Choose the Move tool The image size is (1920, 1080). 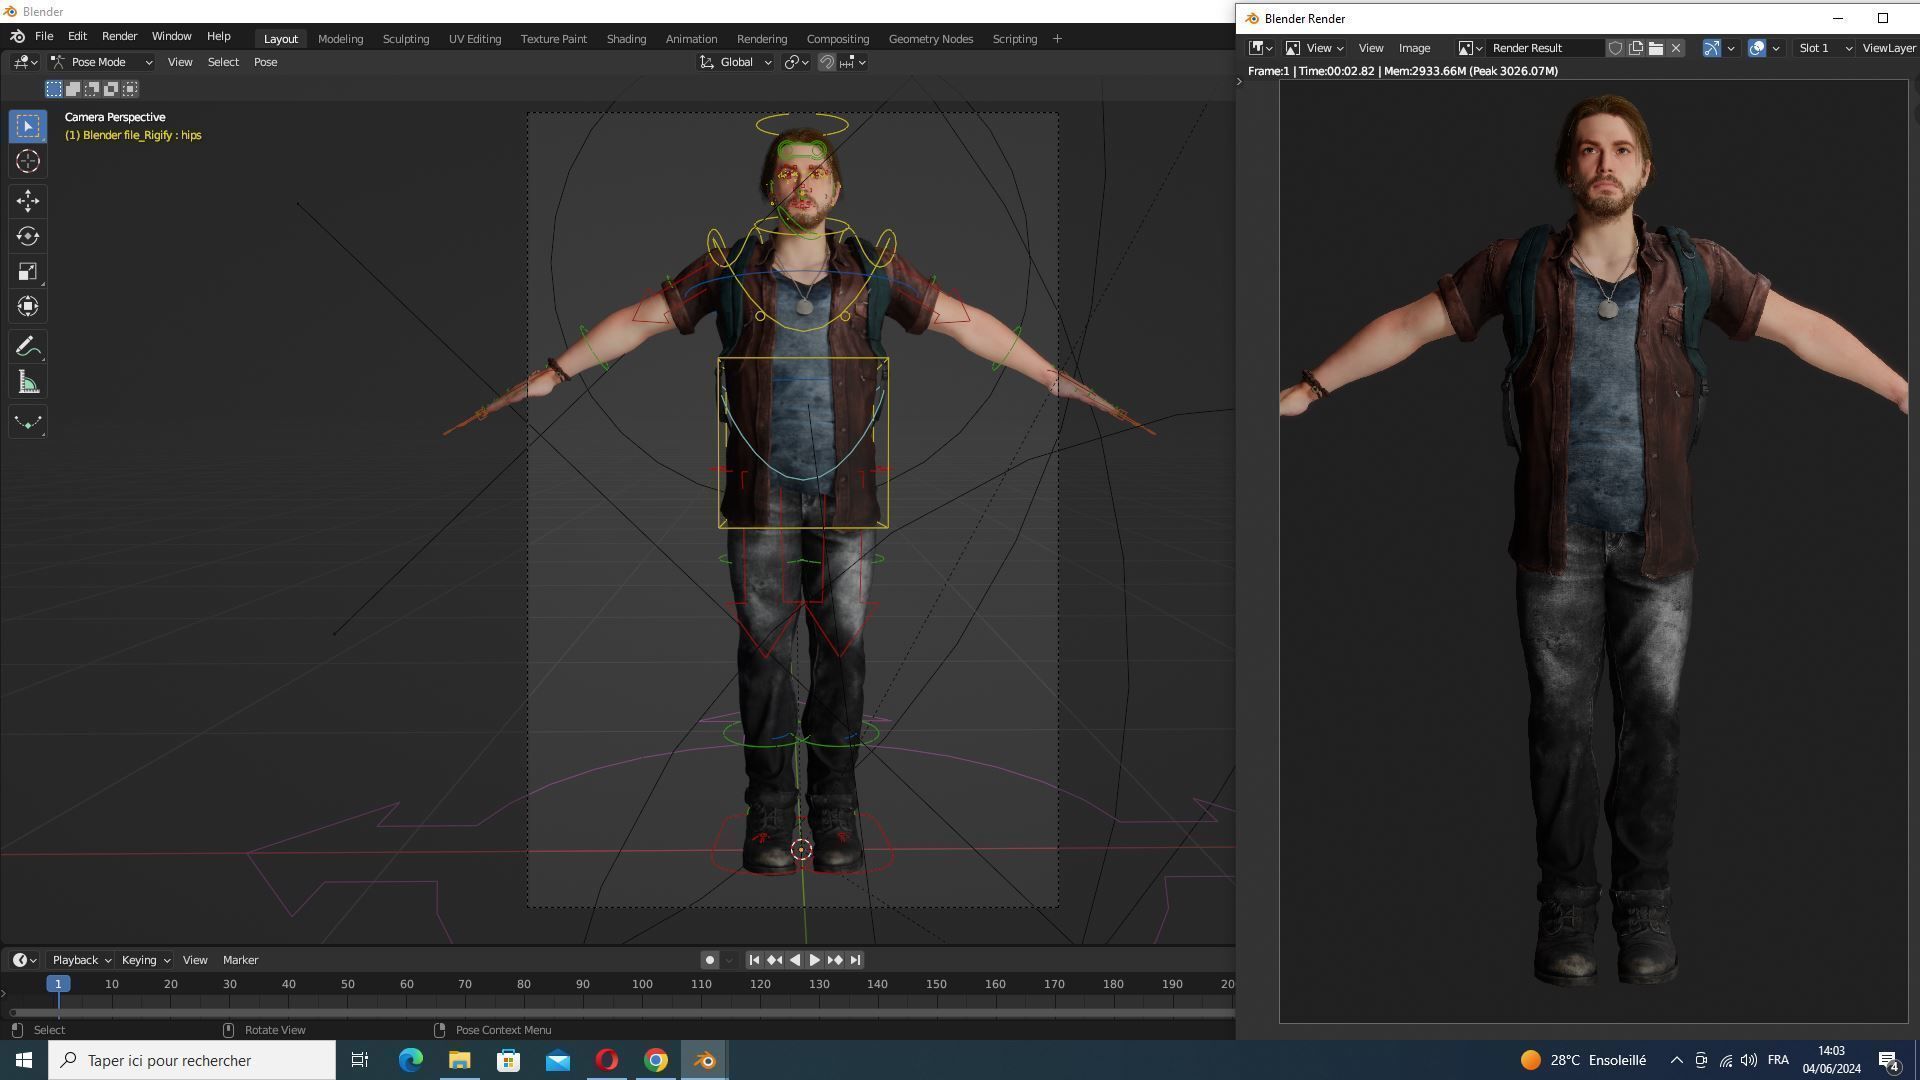coord(28,201)
